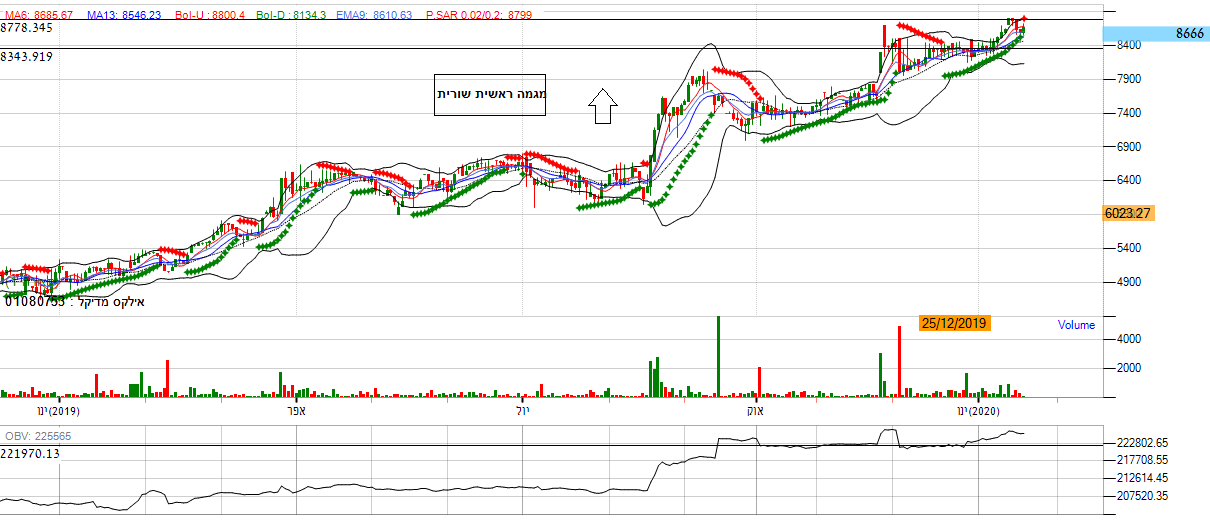Screen dimensions: 1210x524
Task: Click the OBV: 225565 indicator label
Action: coord(37,436)
